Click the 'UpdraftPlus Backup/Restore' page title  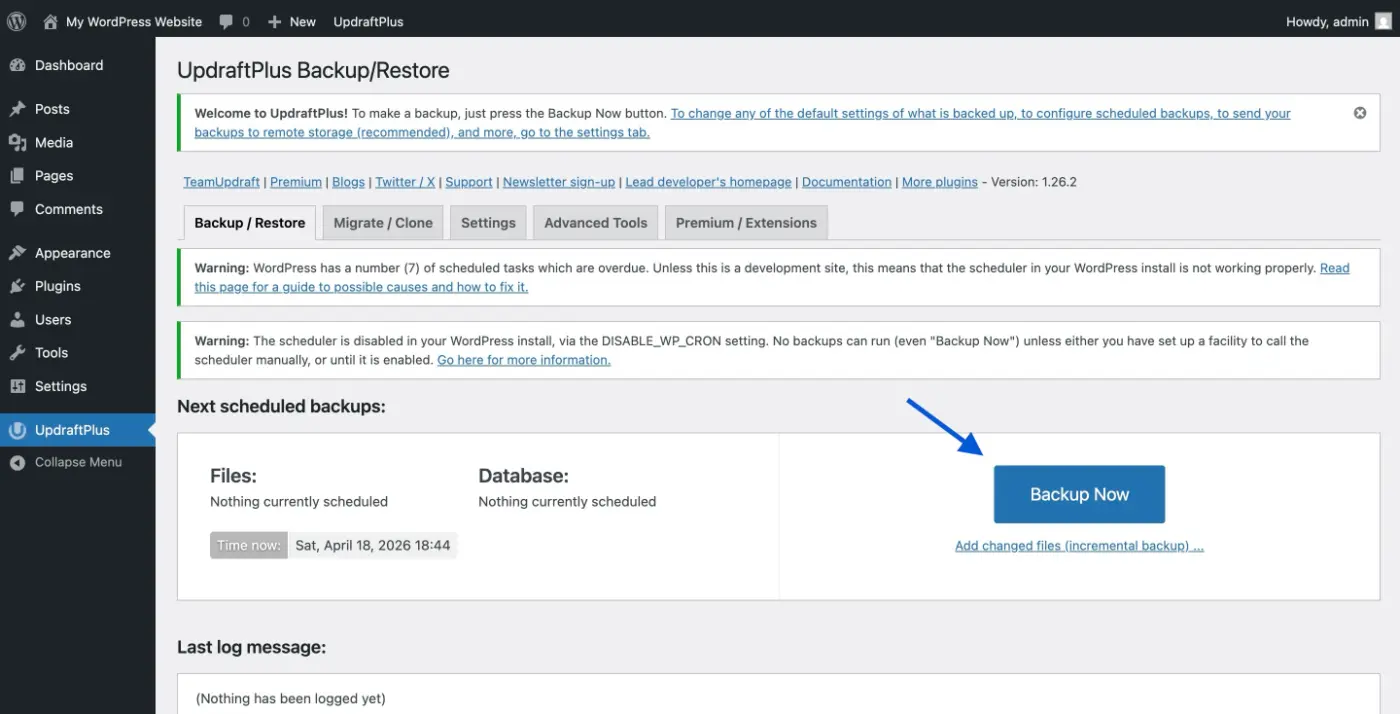click(x=313, y=70)
